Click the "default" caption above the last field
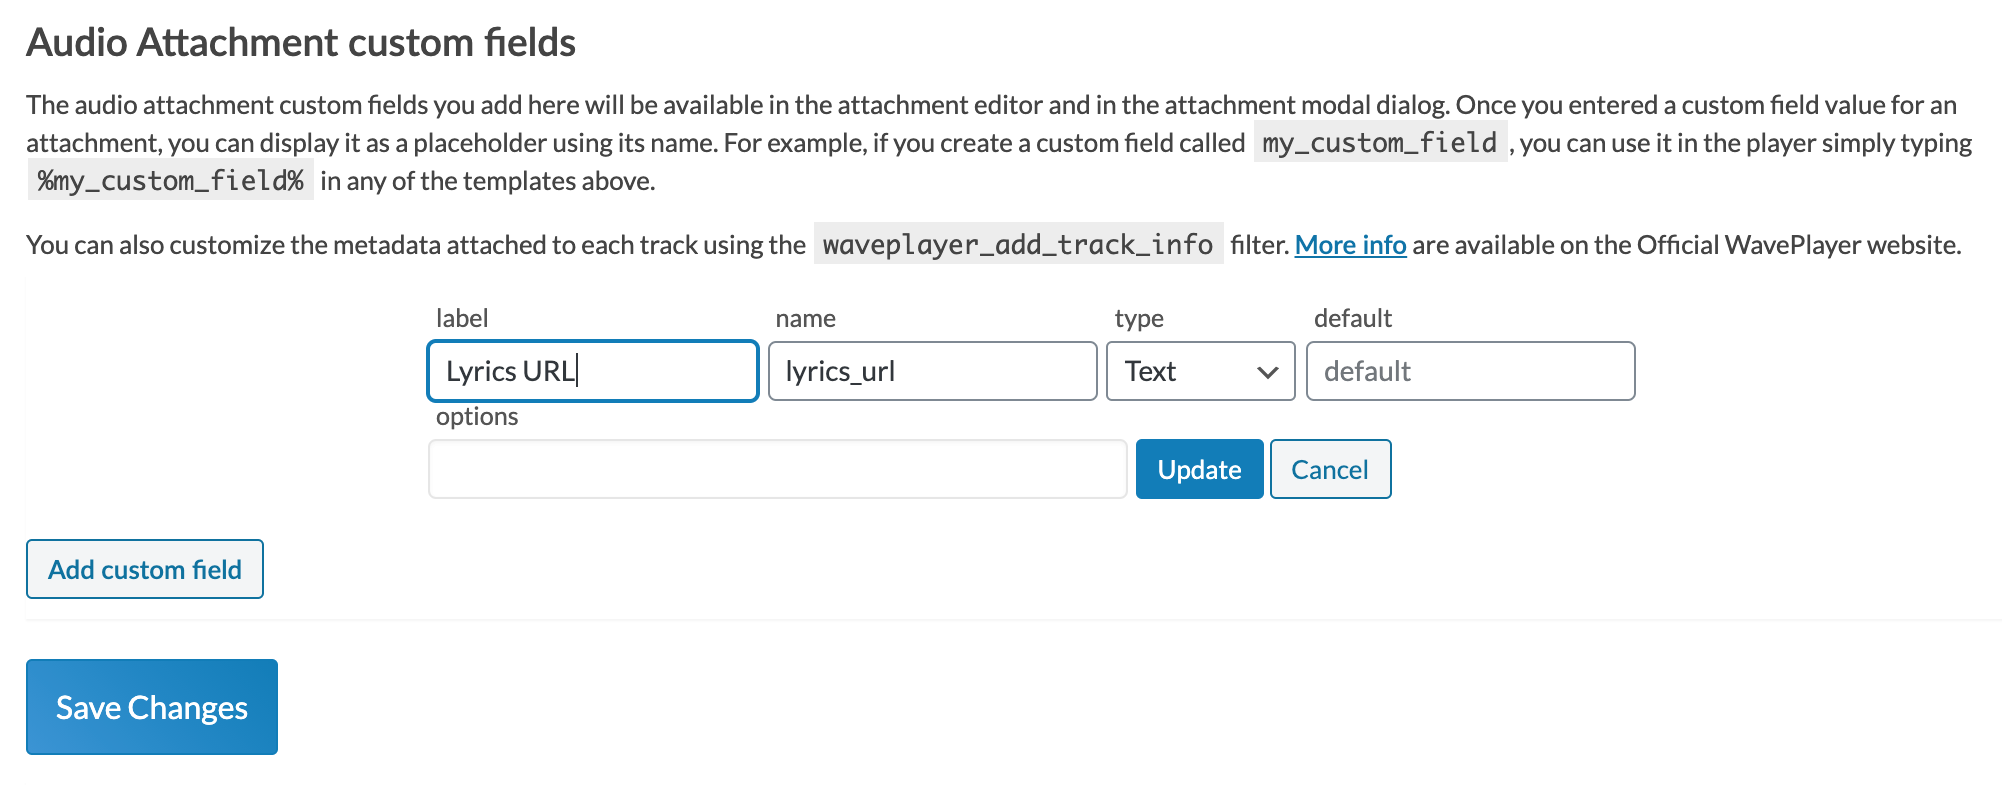This screenshot has width=2002, height=785. point(1352,318)
